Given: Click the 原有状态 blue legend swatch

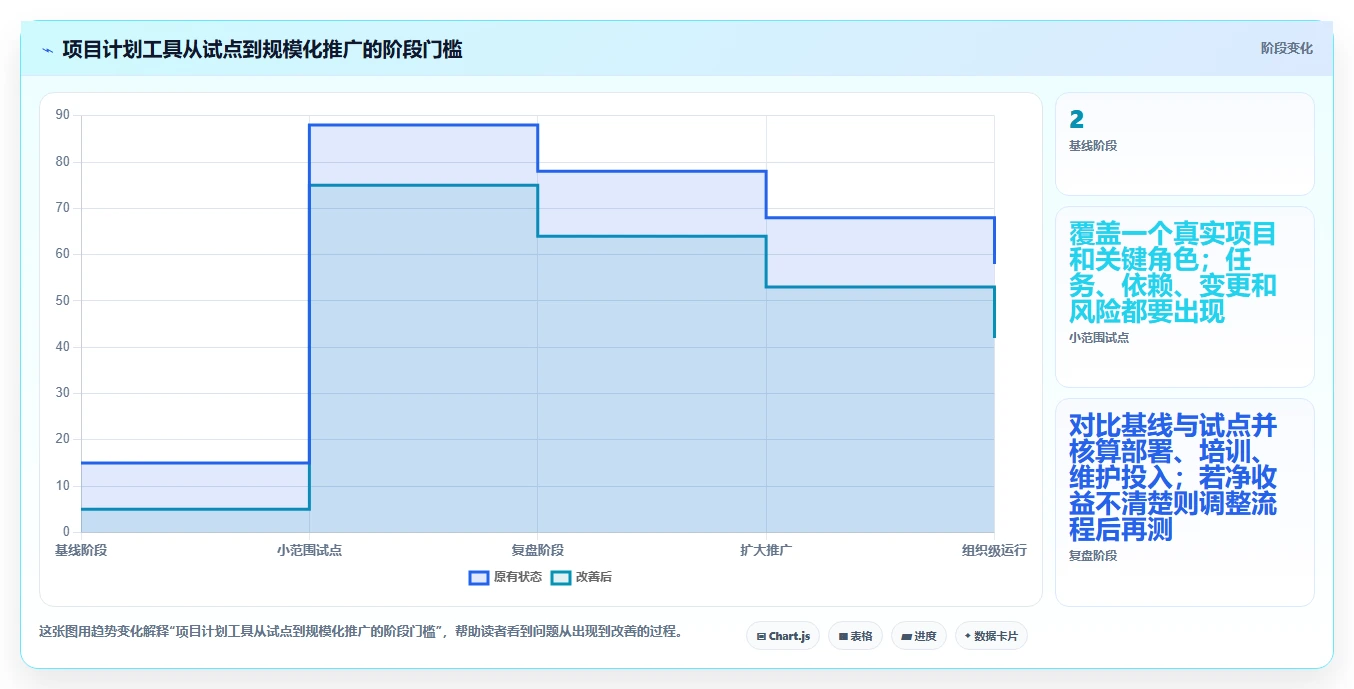Looking at the screenshot, I should point(479,577).
